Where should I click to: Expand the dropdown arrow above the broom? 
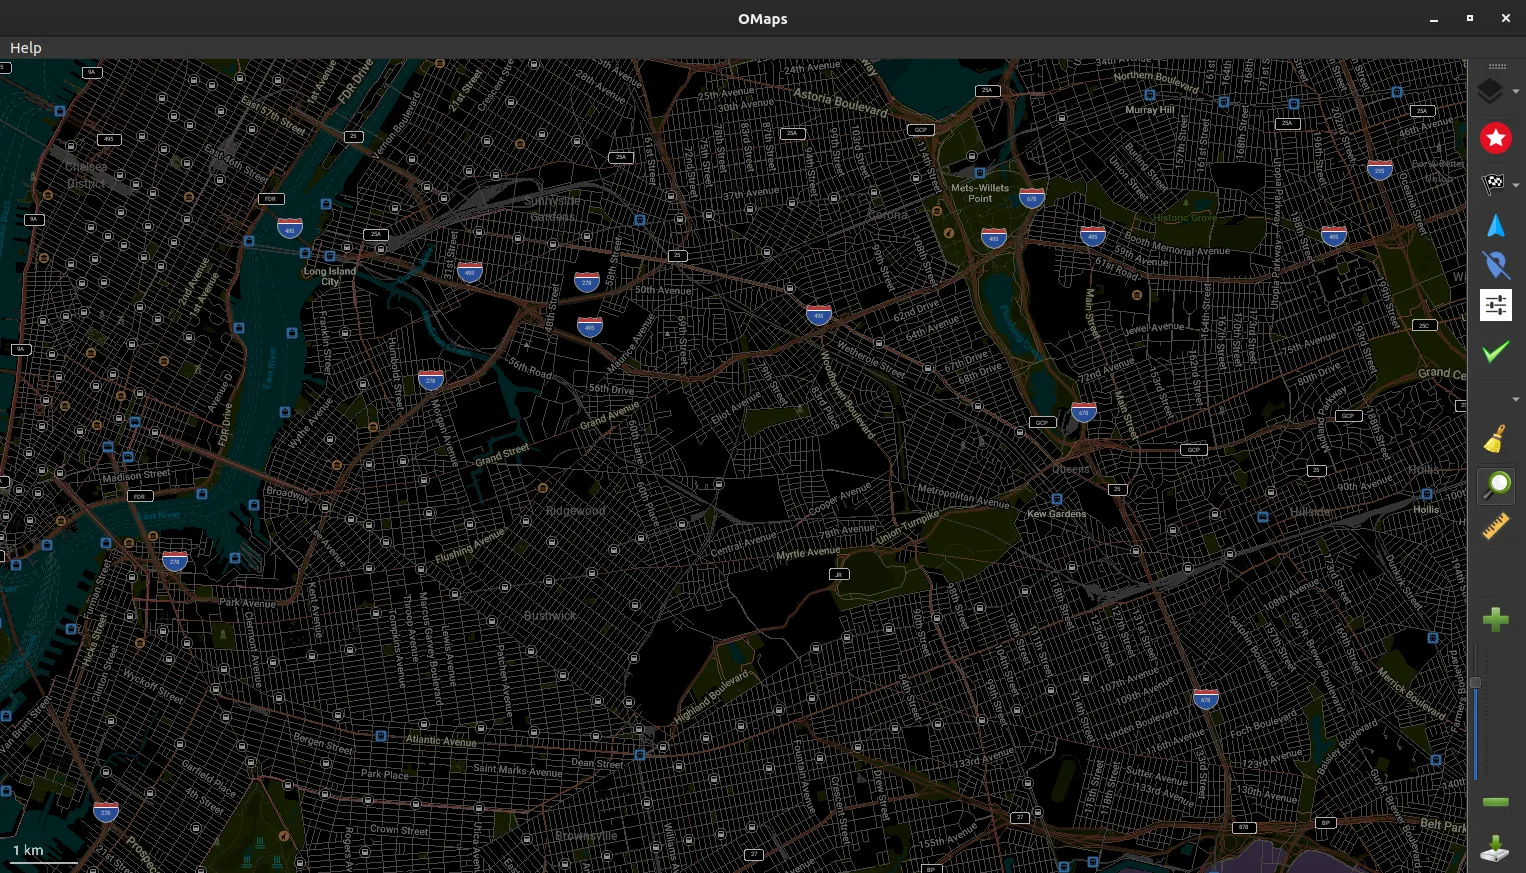tap(1516, 399)
